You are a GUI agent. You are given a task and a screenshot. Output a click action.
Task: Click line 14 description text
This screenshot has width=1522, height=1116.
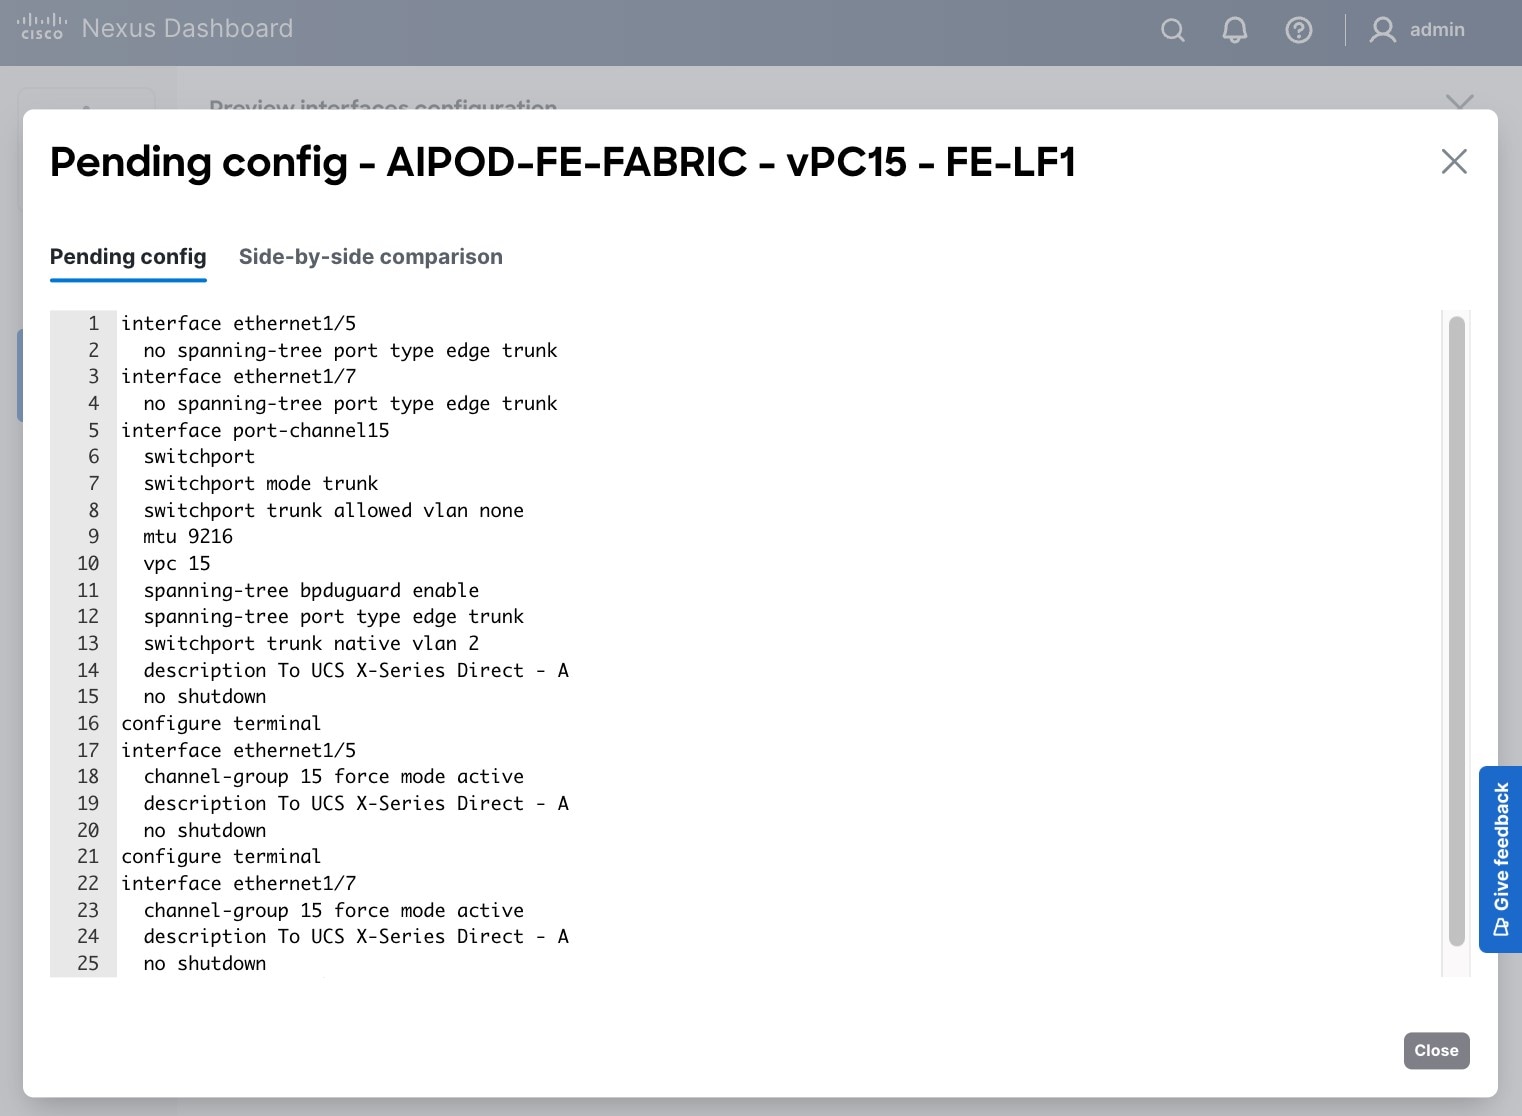click(x=356, y=670)
